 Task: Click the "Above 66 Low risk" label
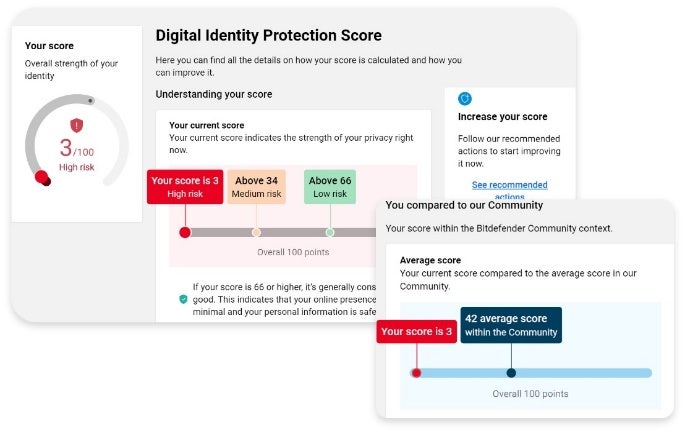point(330,187)
